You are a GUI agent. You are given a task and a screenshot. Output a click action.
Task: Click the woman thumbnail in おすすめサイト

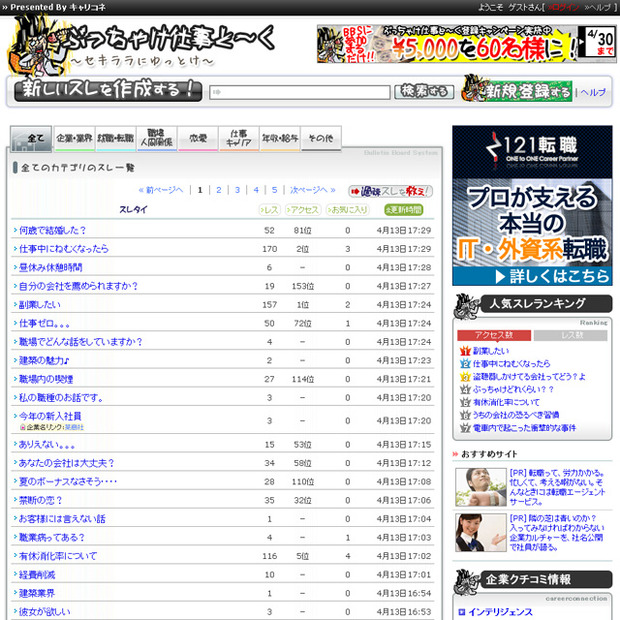[x=481, y=533]
